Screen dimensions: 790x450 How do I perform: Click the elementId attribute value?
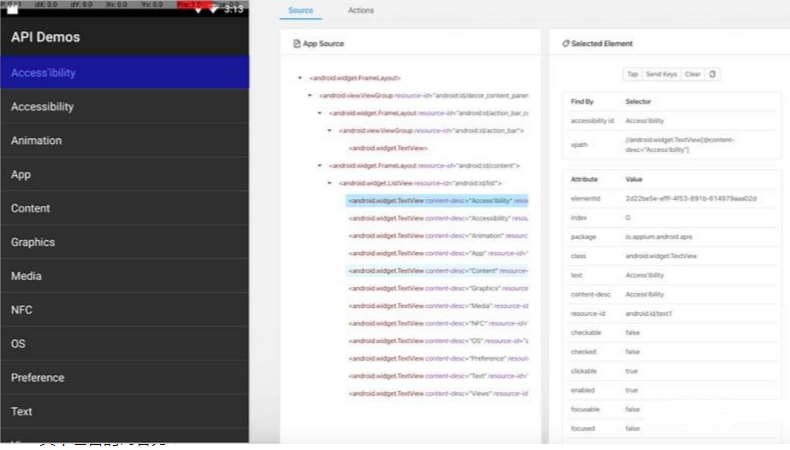691,199
